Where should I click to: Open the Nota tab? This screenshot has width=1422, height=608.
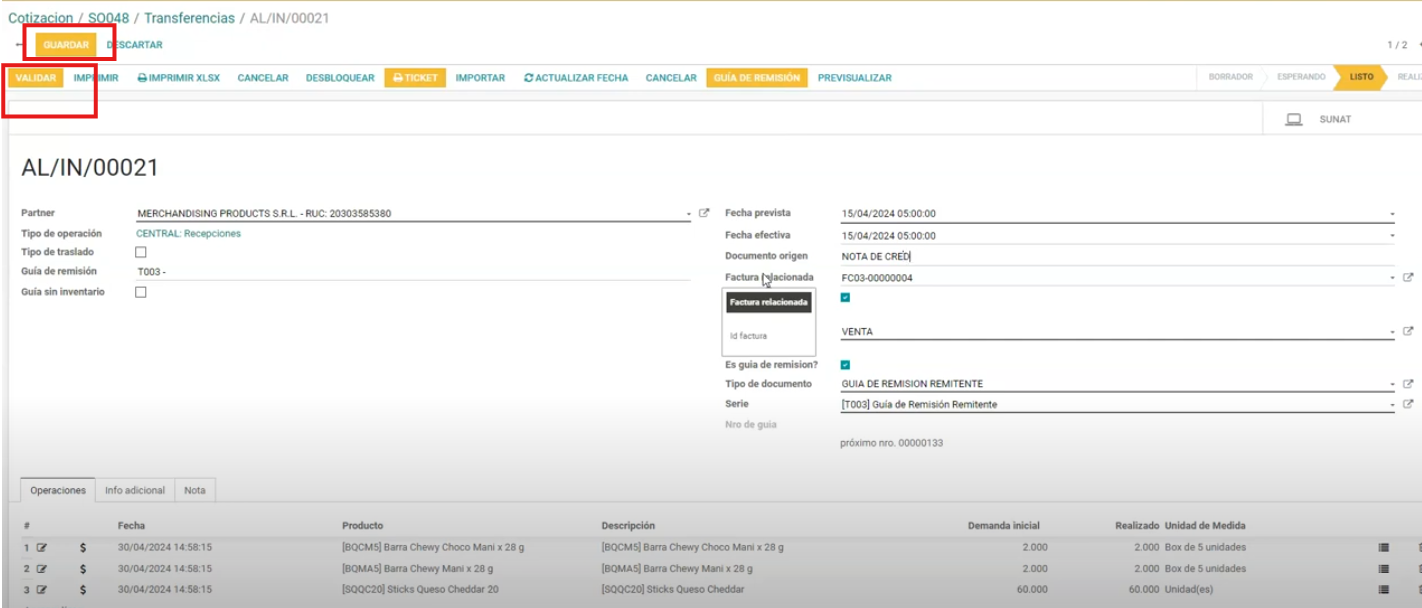pos(195,490)
